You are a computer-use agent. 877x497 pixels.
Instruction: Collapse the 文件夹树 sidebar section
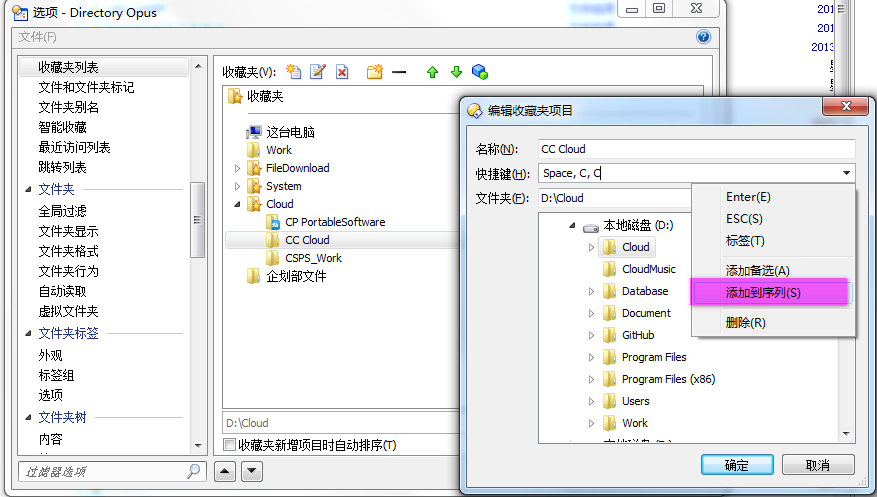[x=28, y=418]
